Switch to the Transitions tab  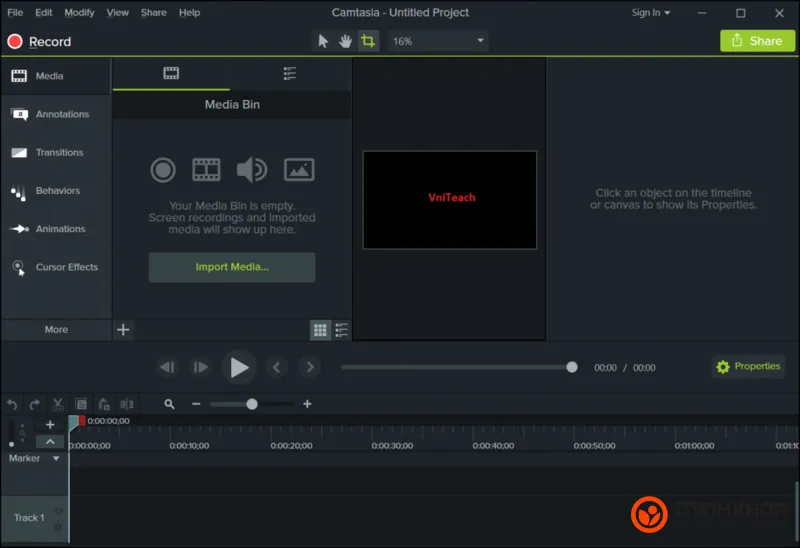(x=56, y=153)
